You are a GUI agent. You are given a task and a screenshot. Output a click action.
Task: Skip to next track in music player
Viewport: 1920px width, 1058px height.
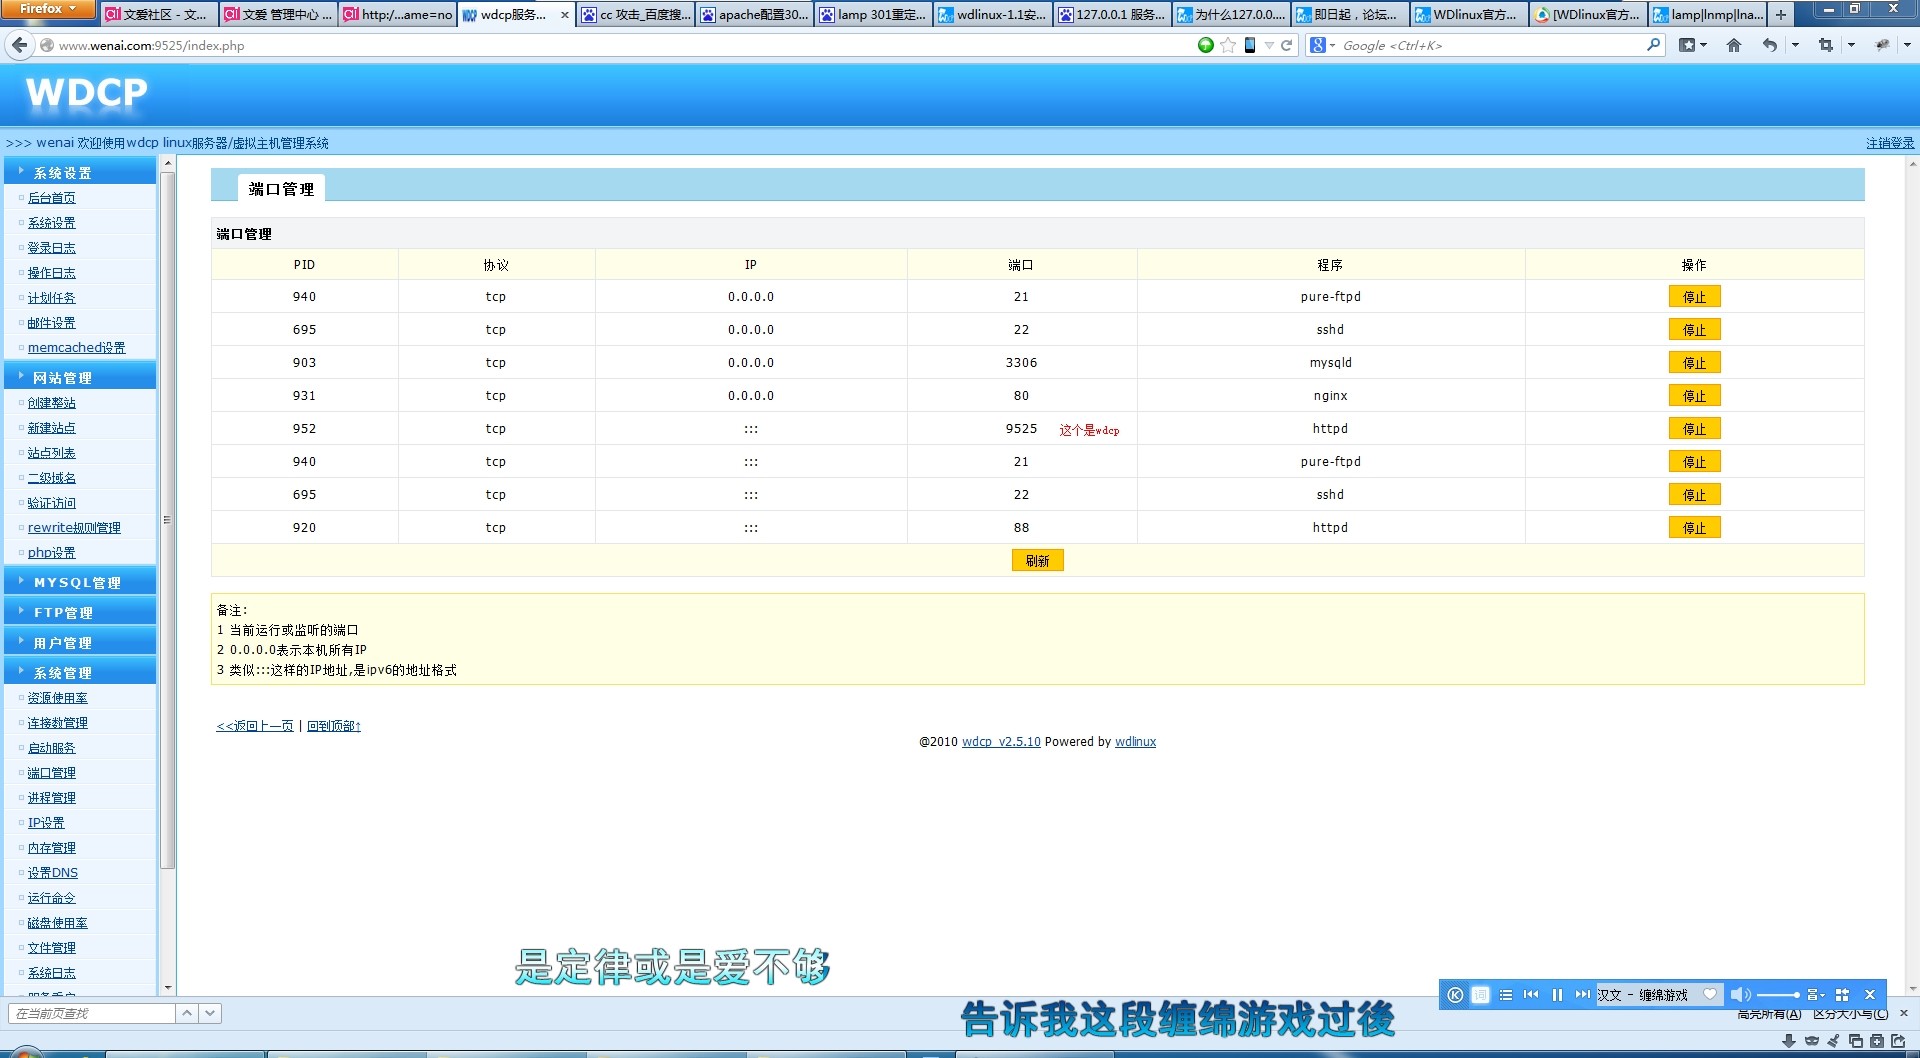pos(1582,995)
